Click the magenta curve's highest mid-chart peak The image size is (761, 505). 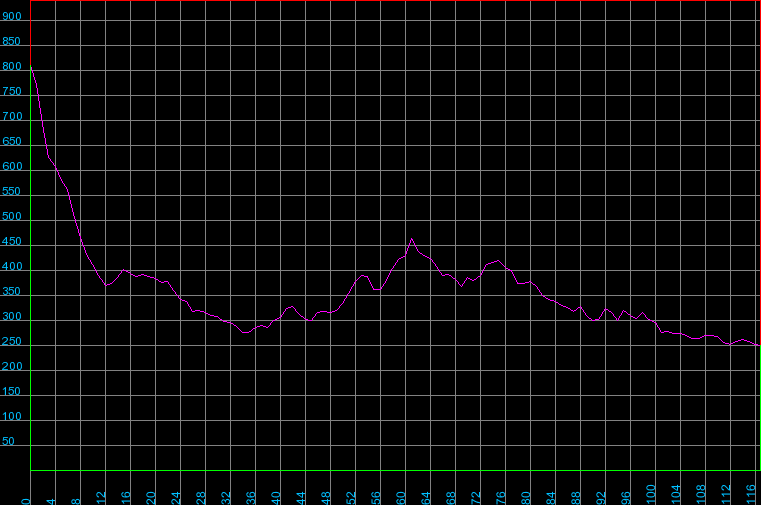(412, 239)
